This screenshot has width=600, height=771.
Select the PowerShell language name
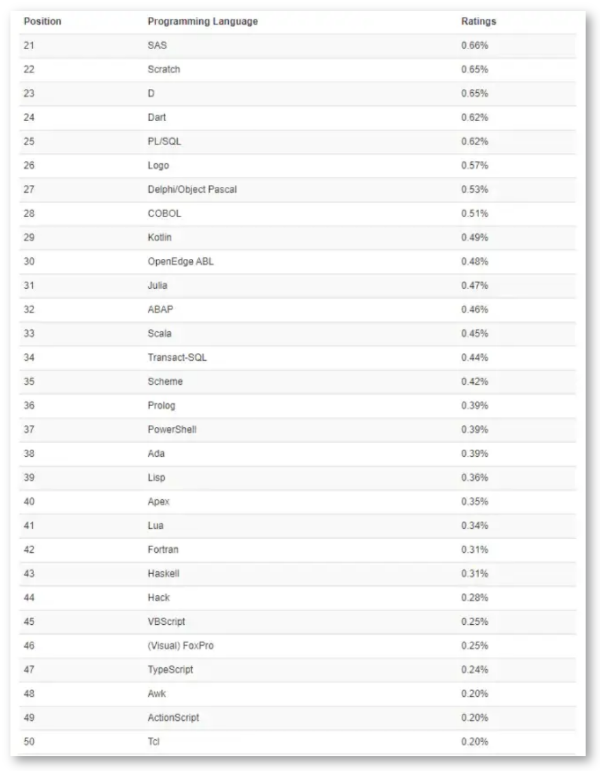[171, 429]
